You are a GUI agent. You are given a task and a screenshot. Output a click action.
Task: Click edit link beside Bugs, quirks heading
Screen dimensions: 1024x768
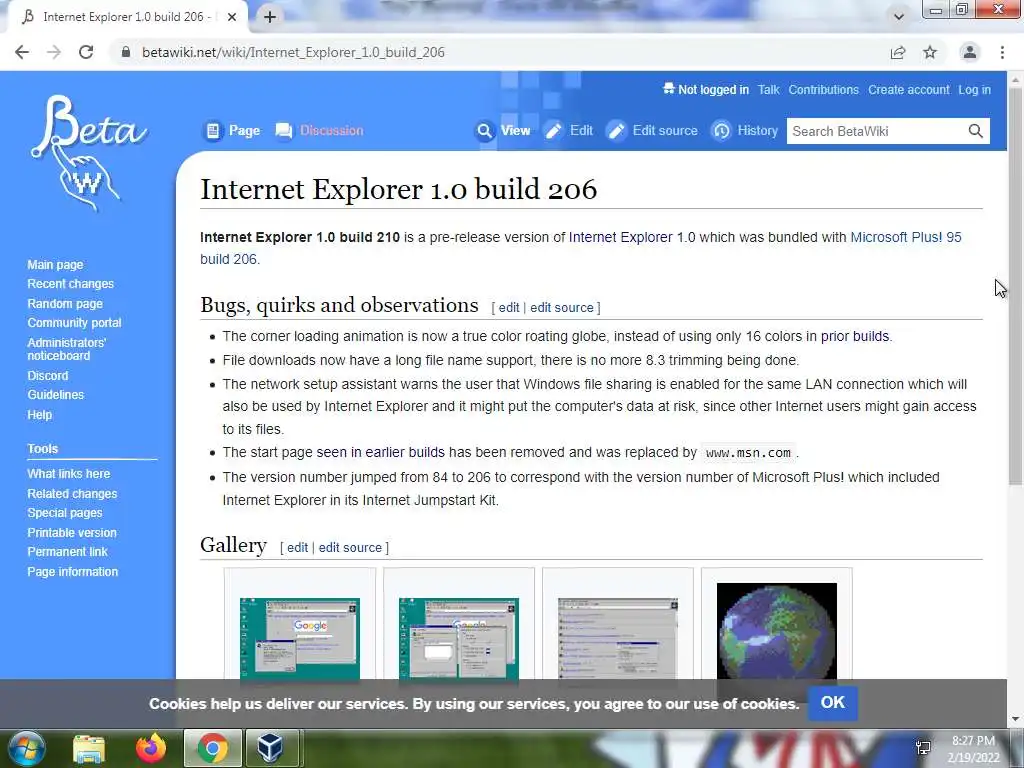click(x=509, y=308)
